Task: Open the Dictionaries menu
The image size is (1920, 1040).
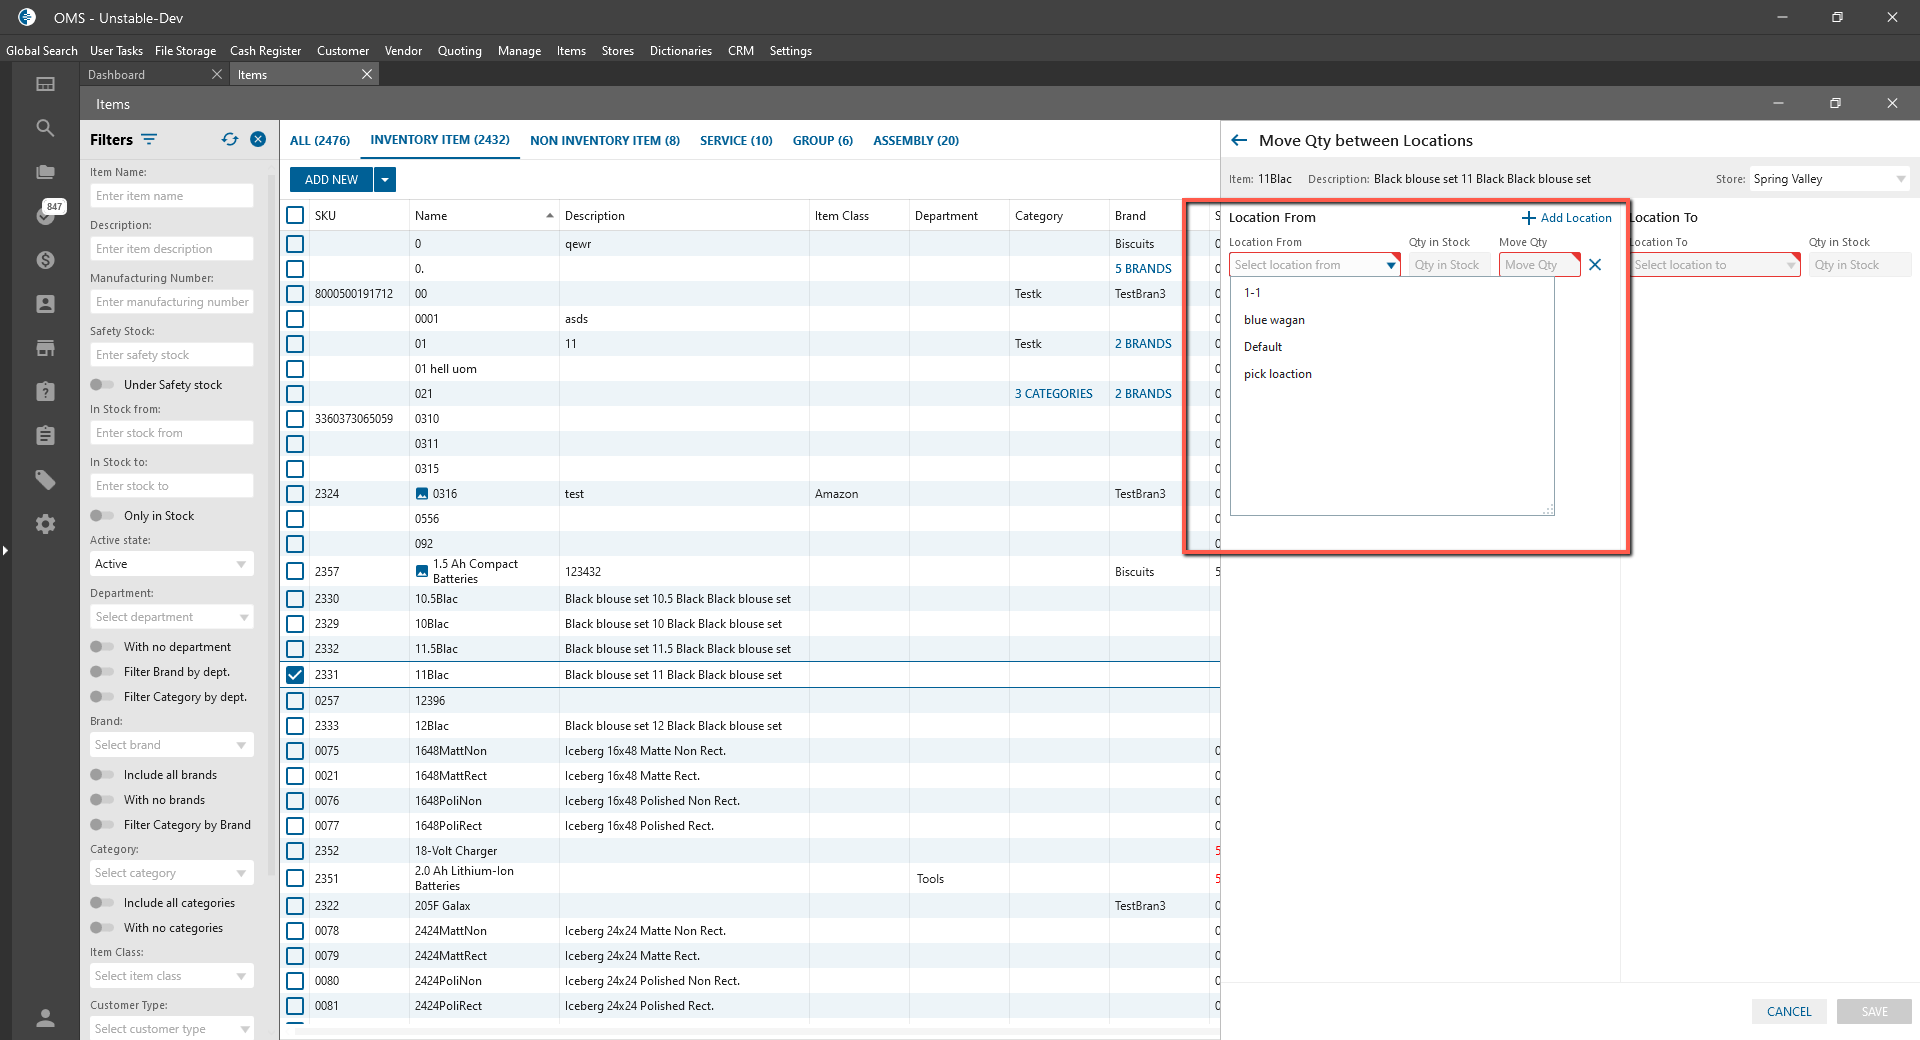Action: coord(680,51)
